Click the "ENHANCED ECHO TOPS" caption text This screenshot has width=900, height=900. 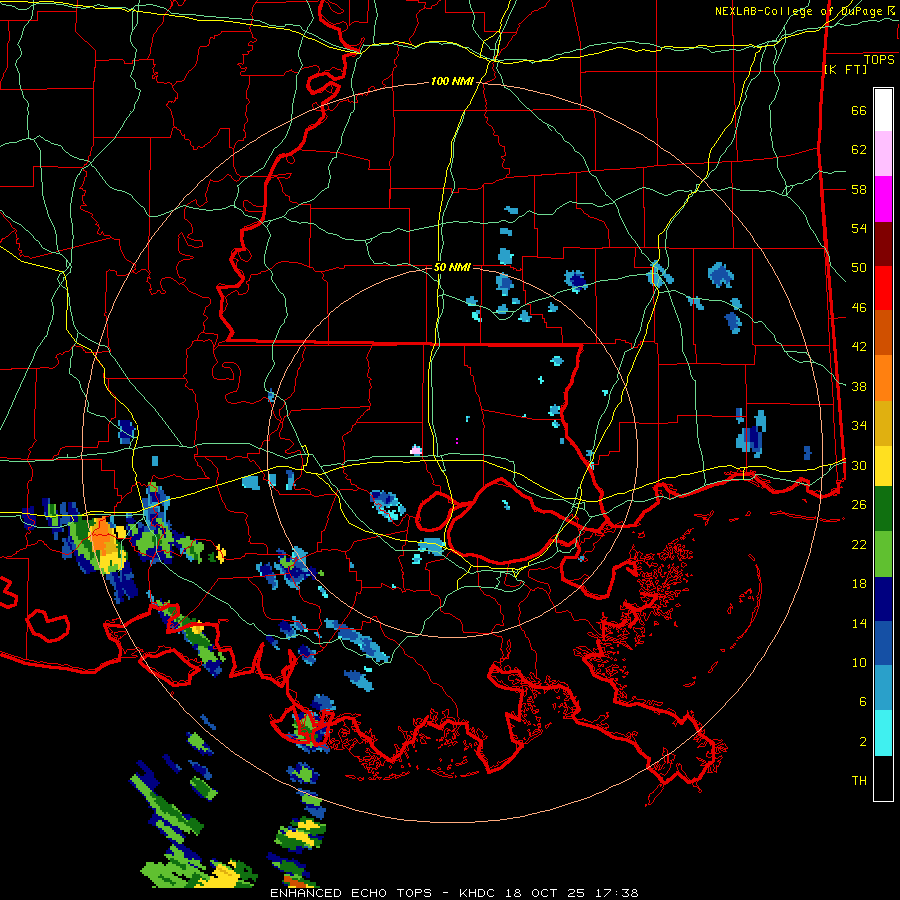[x=351, y=893]
